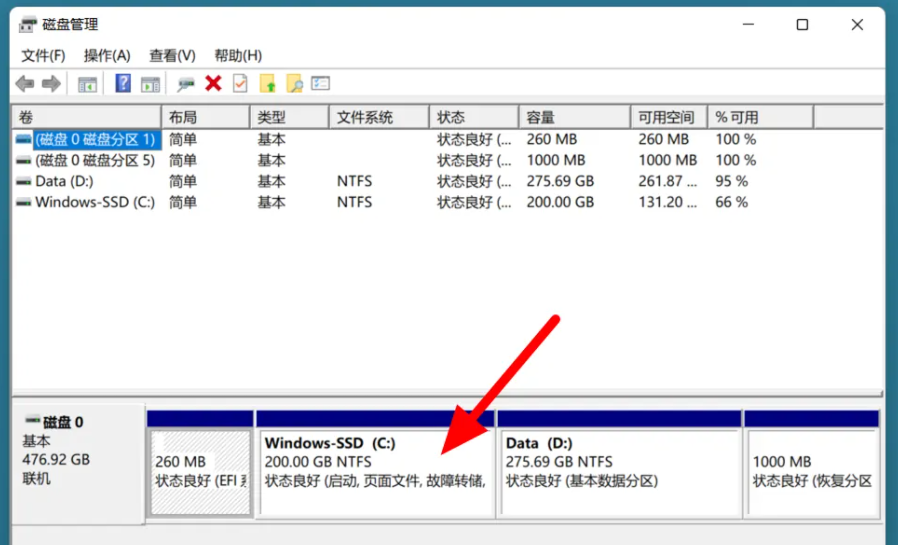This screenshot has width=898, height=545.
Task: Click the folder with magnifier icon
Action: tap(294, 84)
